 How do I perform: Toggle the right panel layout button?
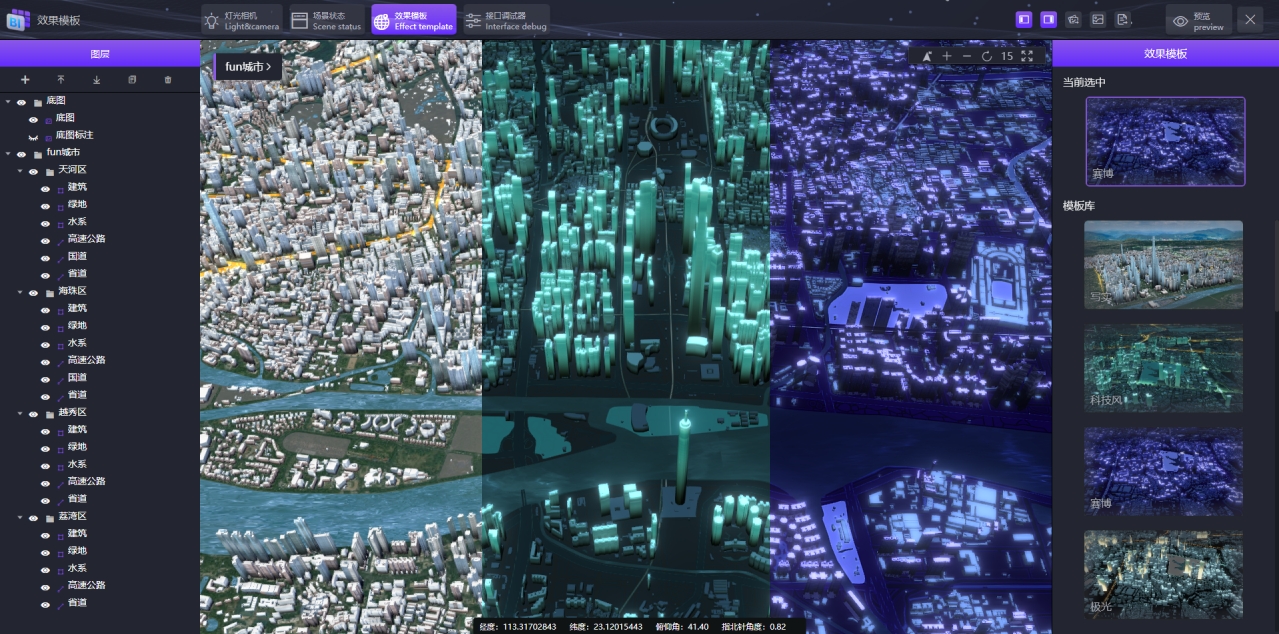point(1048,19)
